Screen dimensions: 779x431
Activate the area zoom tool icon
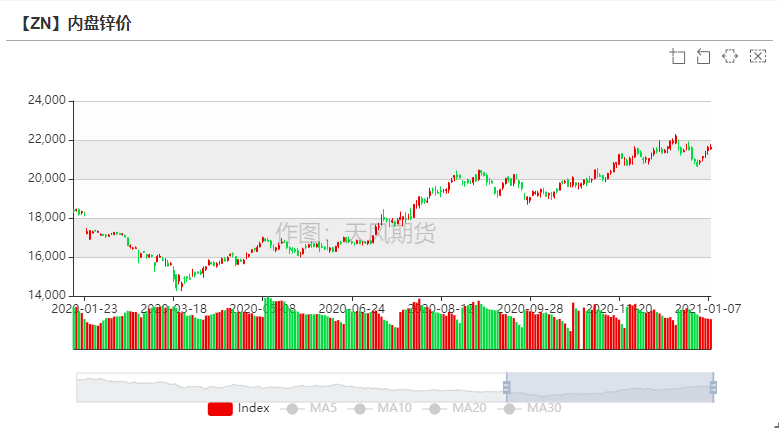(678, 56)
